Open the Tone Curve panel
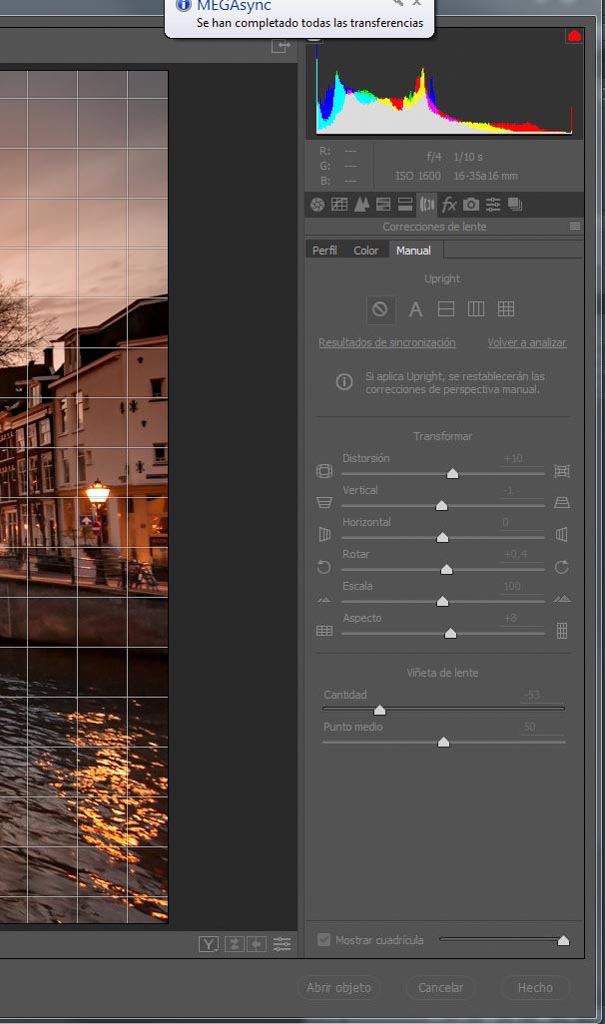 pos(339,205)
